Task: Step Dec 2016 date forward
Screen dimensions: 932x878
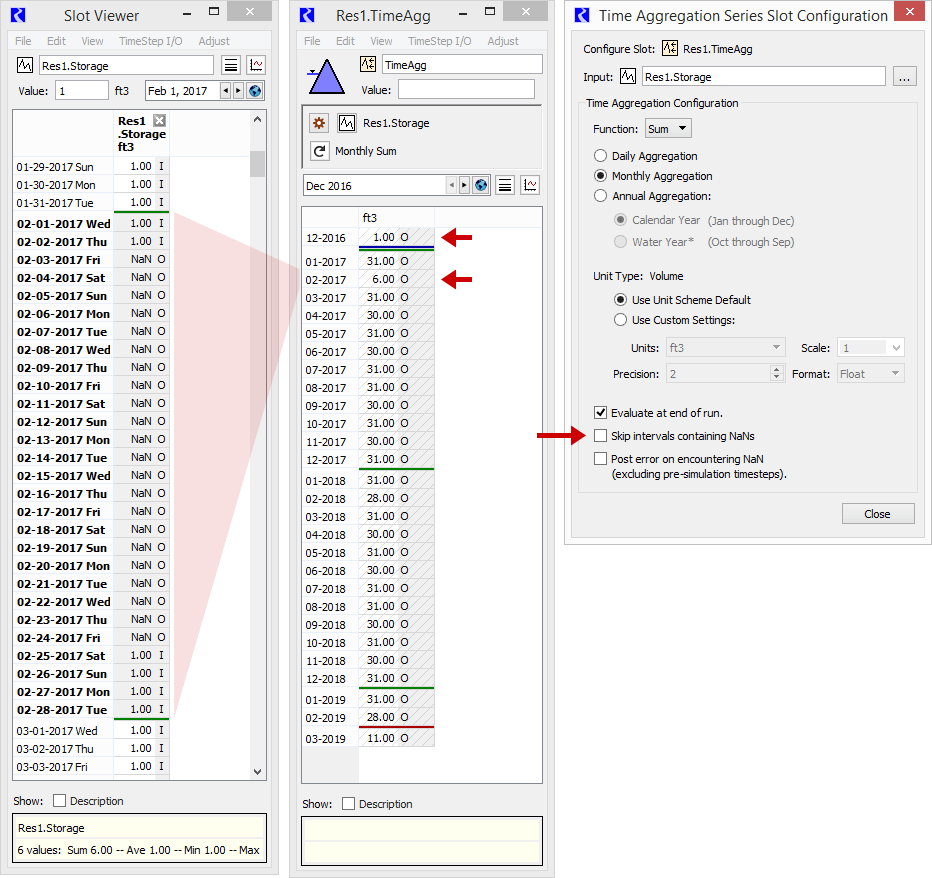Action: tap(464, 185)
